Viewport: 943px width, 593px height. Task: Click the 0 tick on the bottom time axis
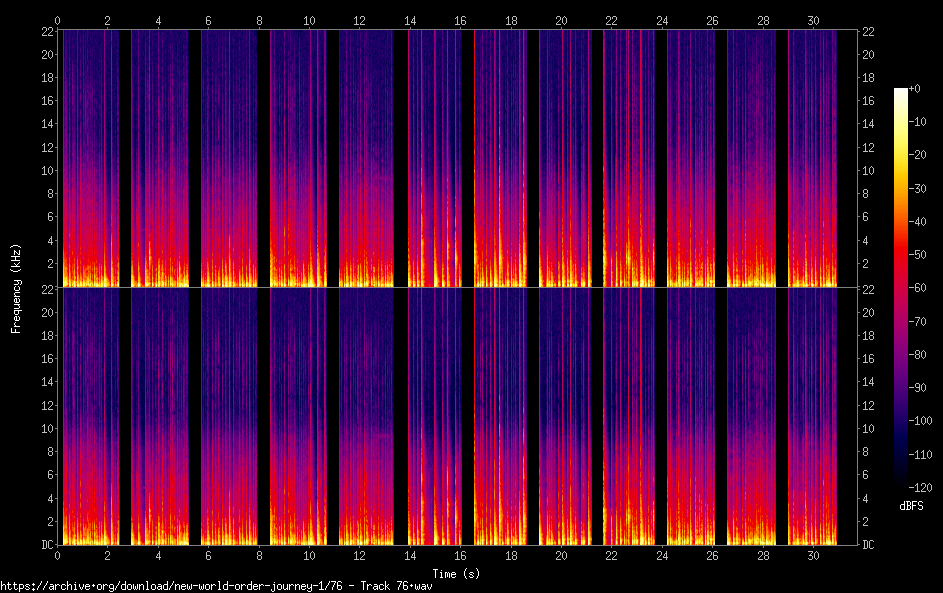point(58,554)
